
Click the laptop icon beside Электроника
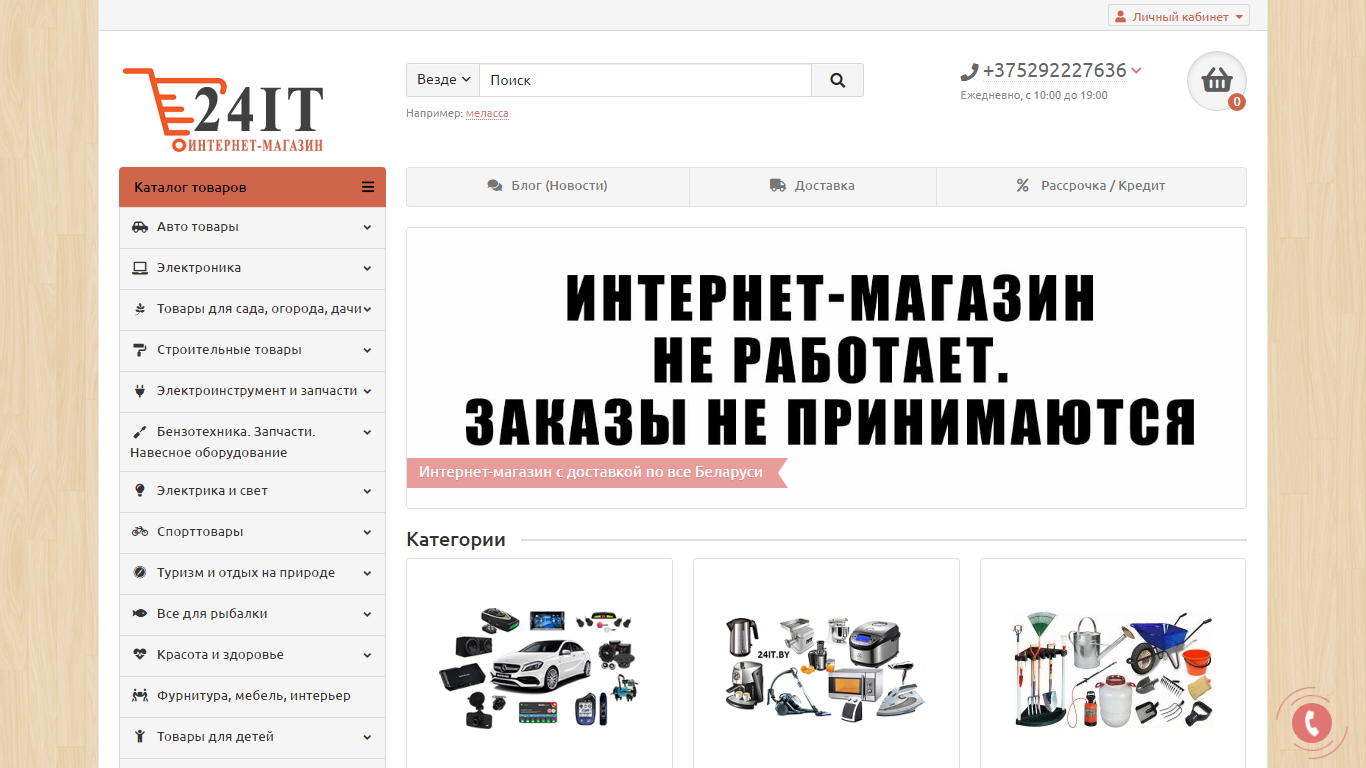pos(140,268)
